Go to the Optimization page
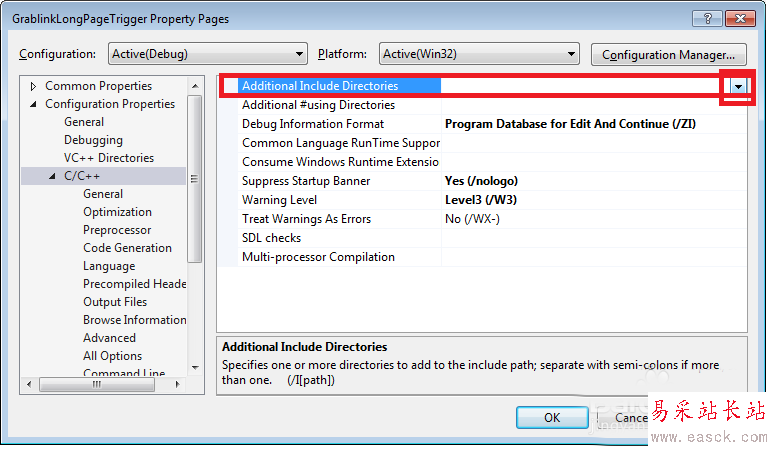Viewport: 768px width, 452px height. click(x=117, y=212)
